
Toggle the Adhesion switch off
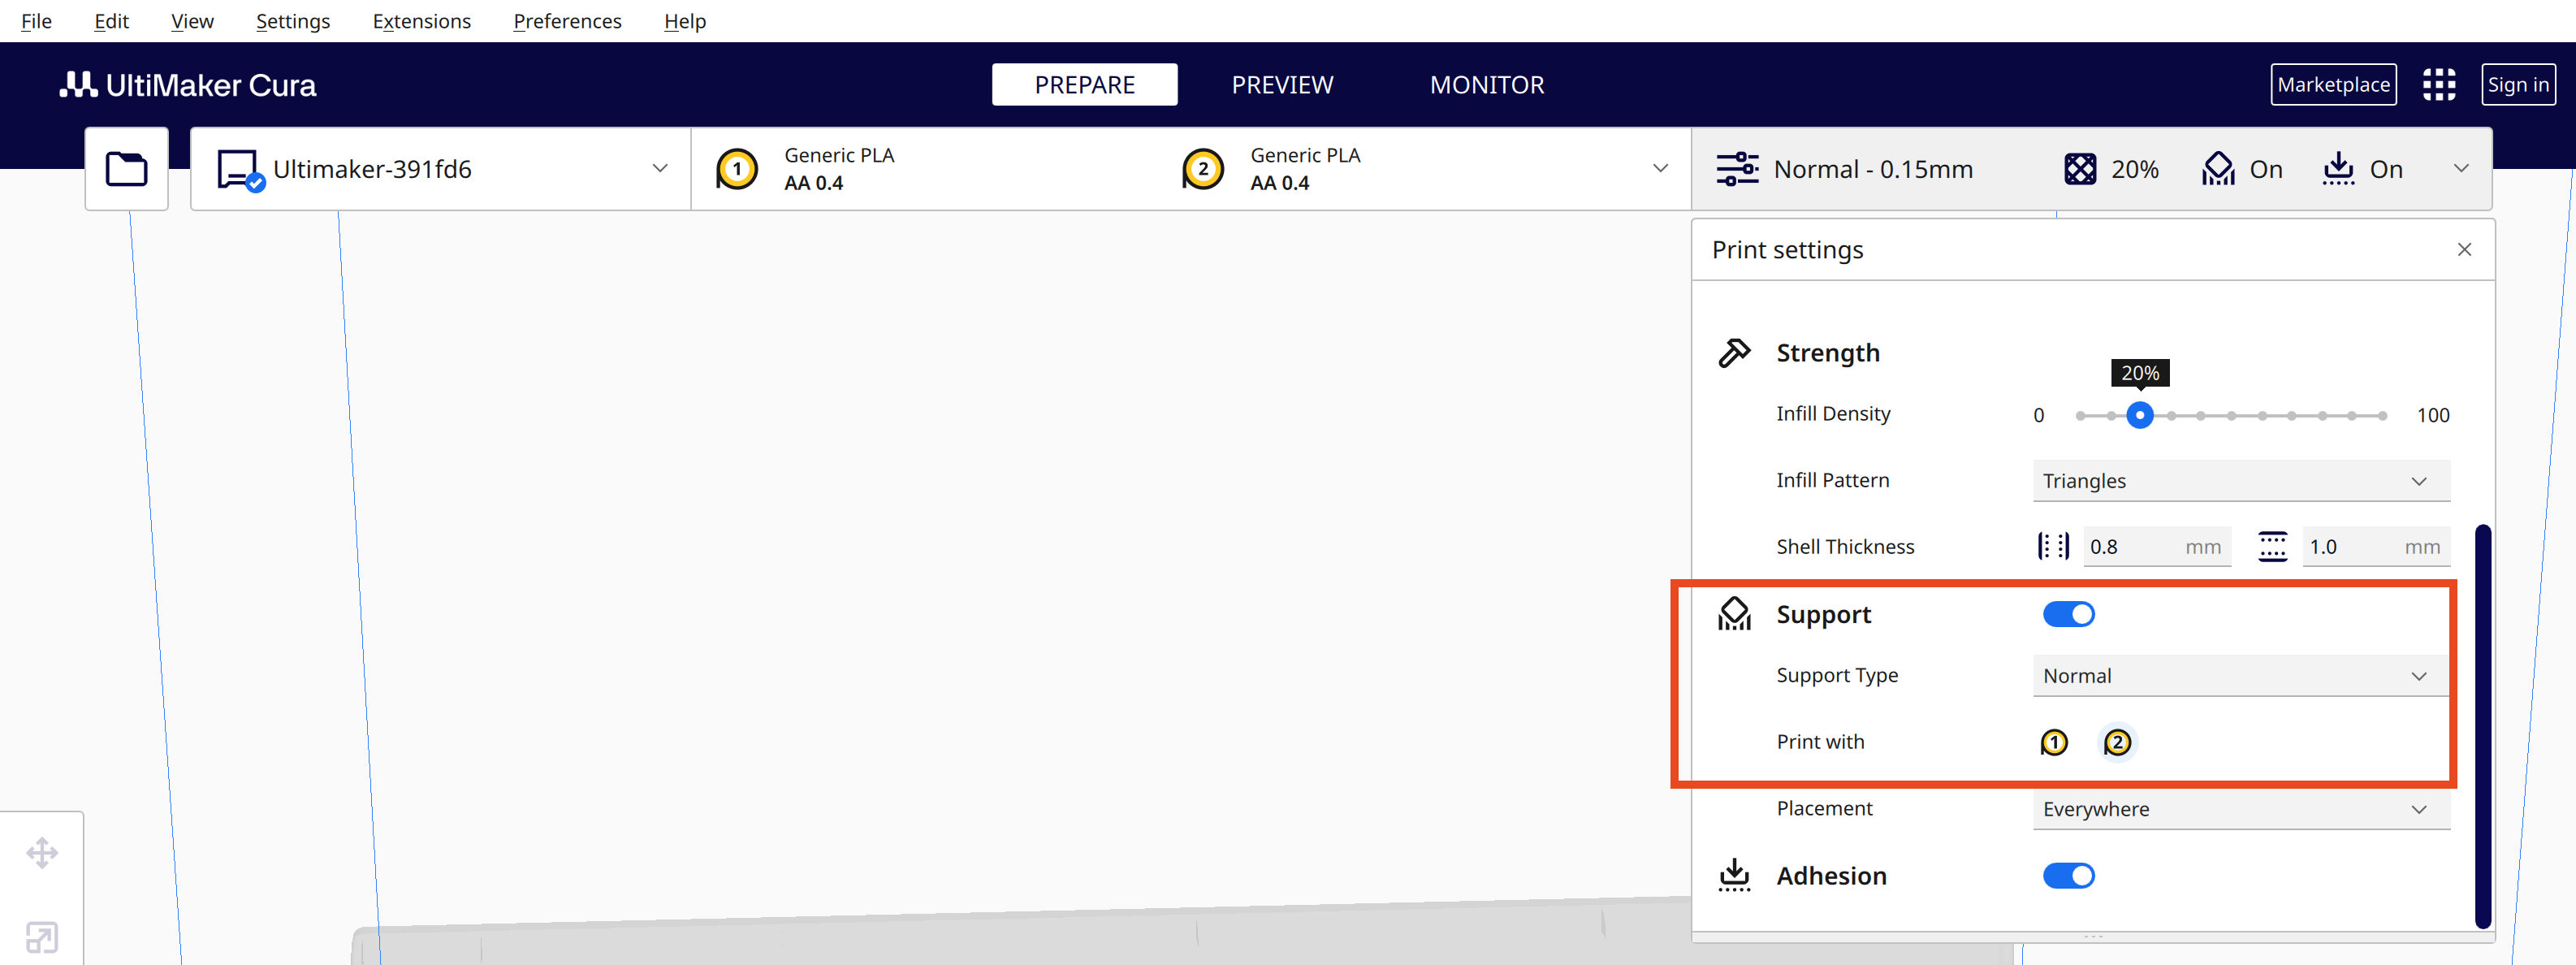pyautogui.click(x=2068, y=876)
